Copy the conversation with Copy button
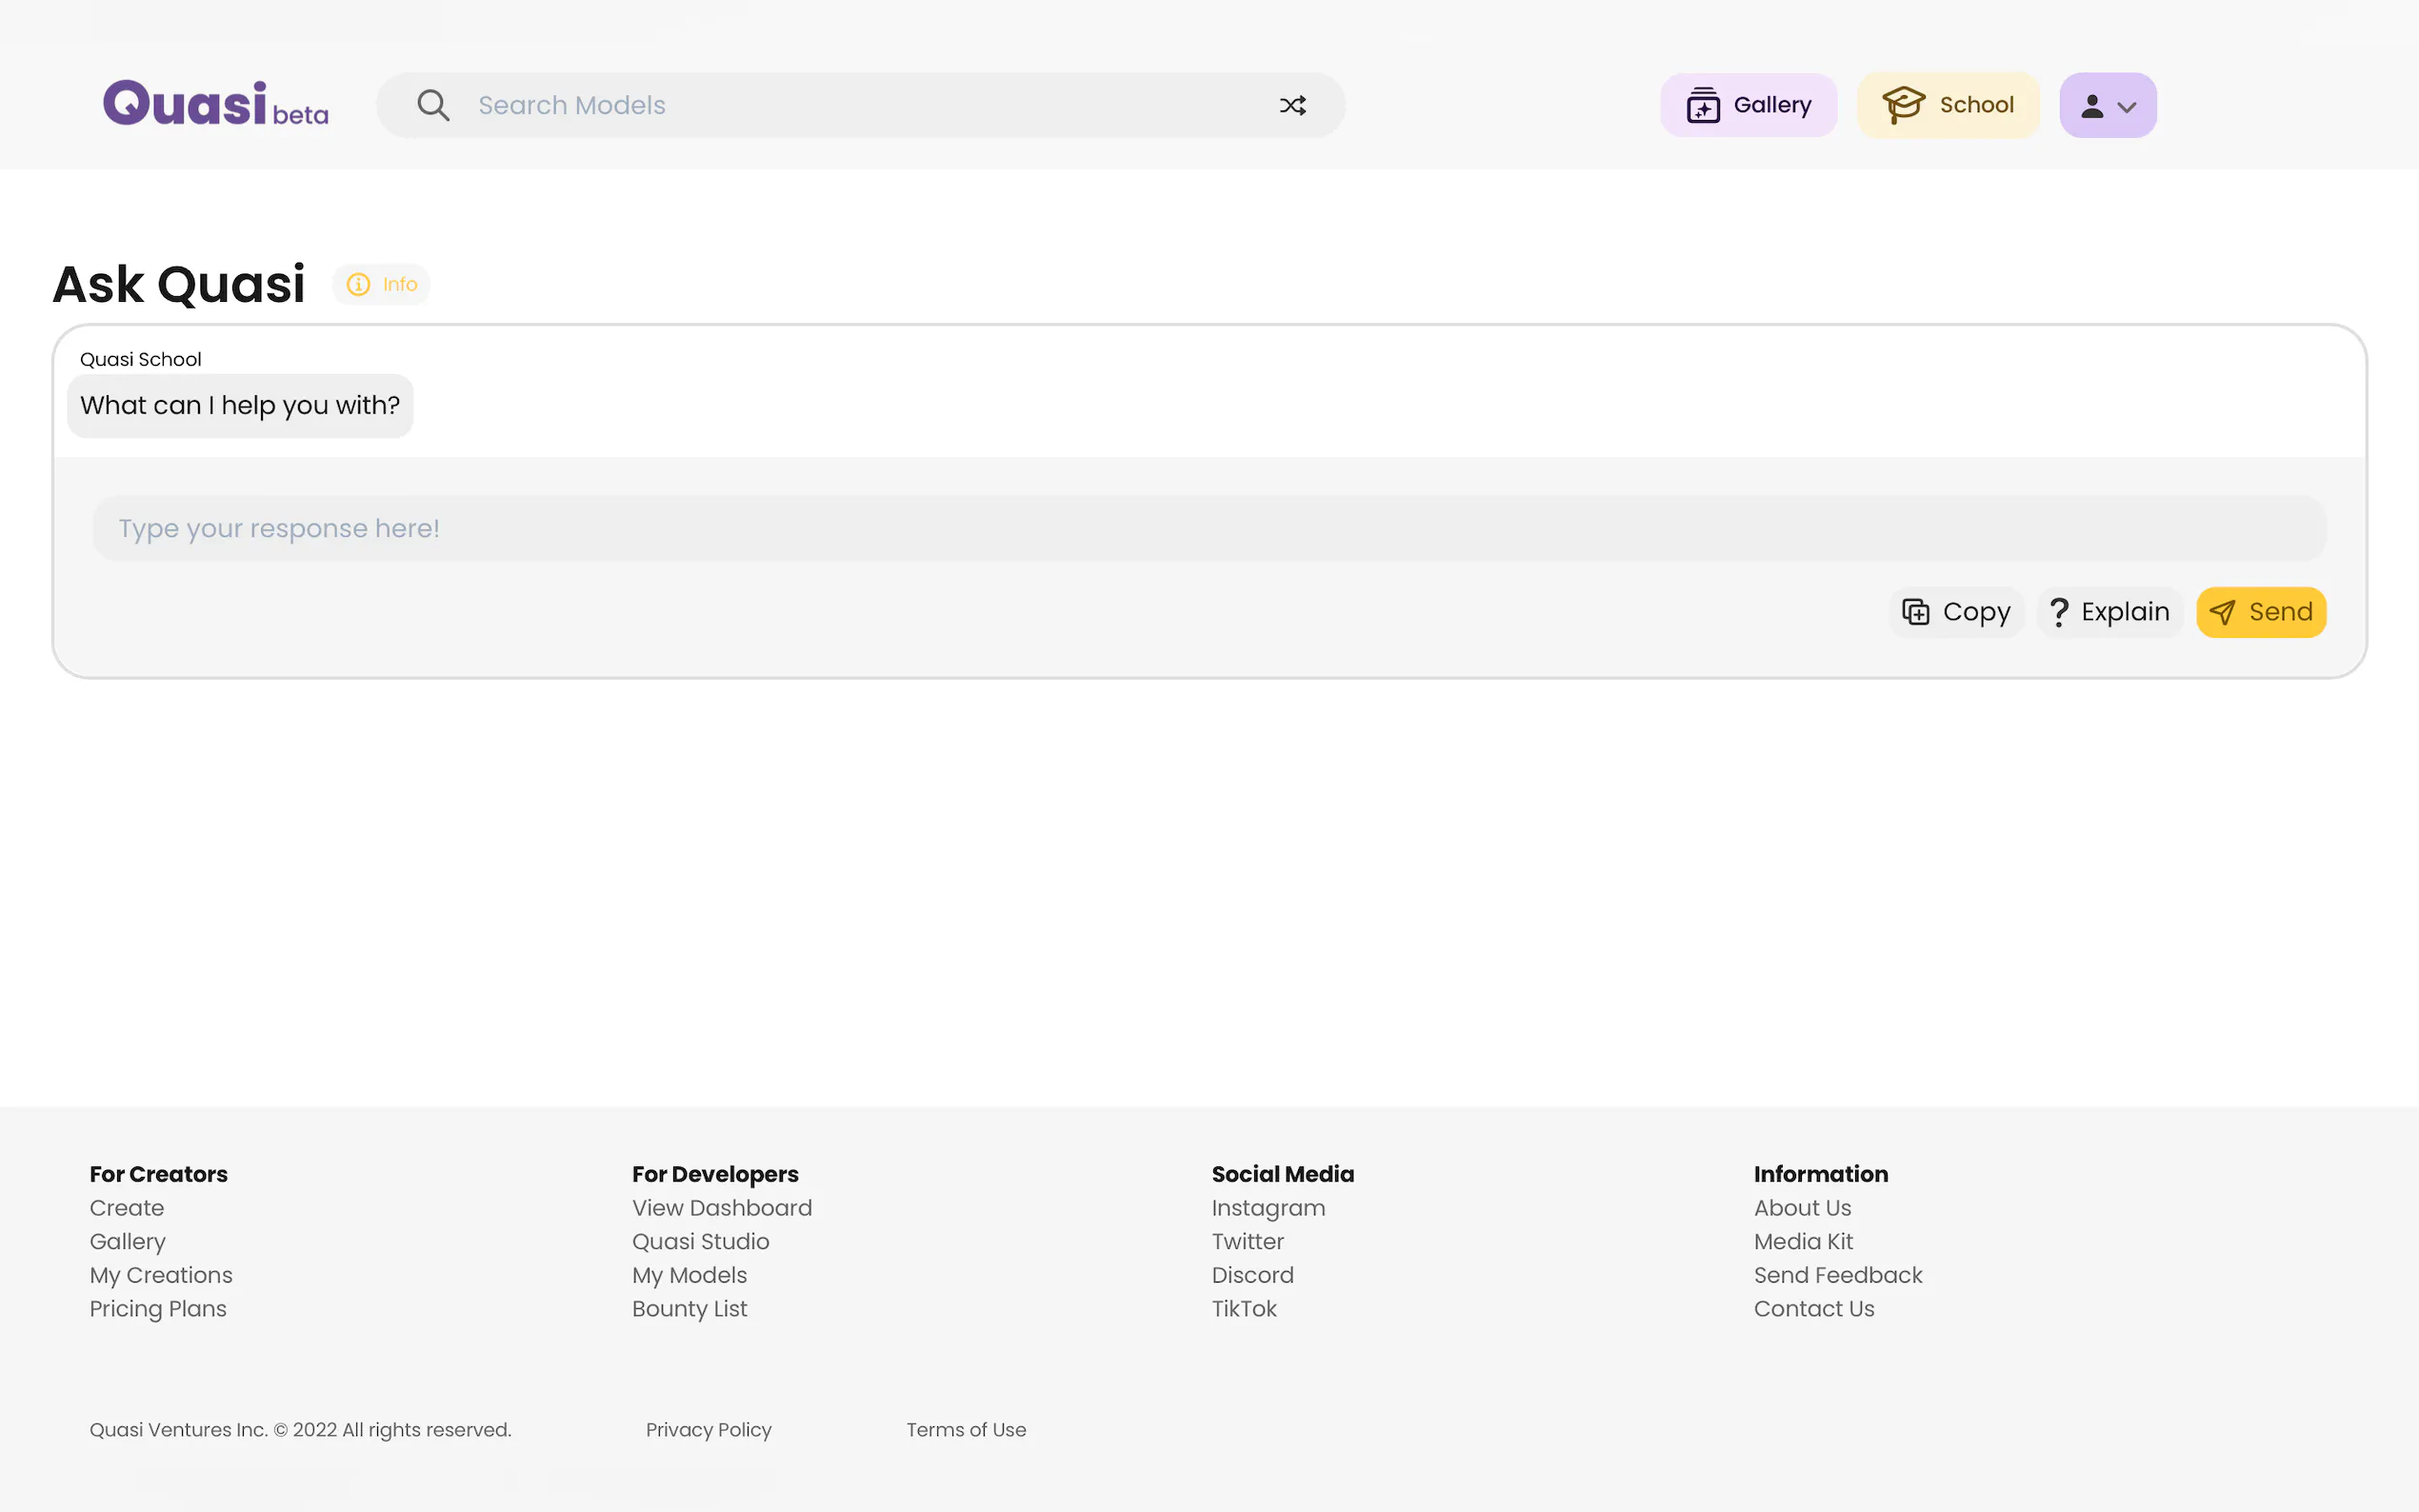 1956,612
